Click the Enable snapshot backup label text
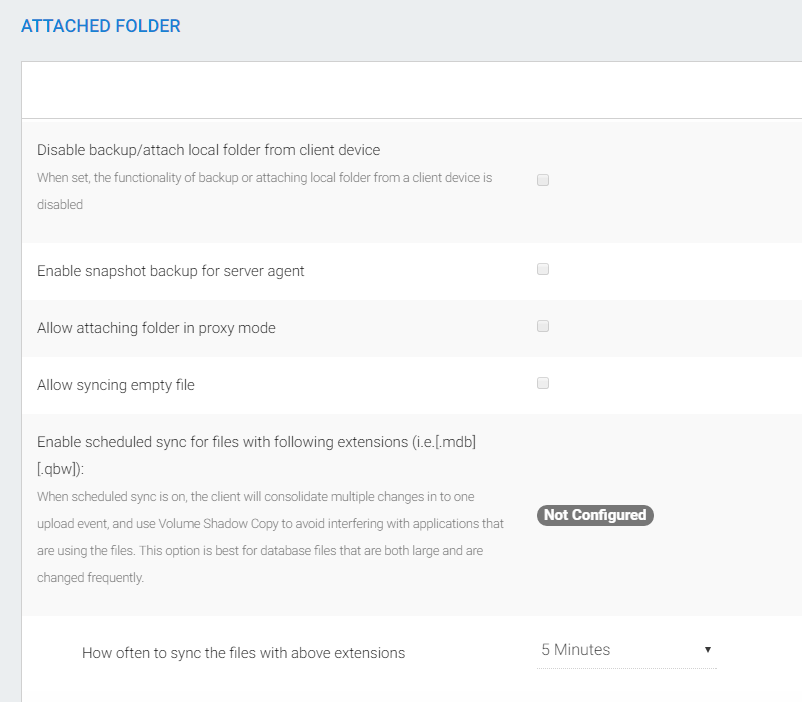Viewport: 802px width, 702px height. tap(170, 271)
